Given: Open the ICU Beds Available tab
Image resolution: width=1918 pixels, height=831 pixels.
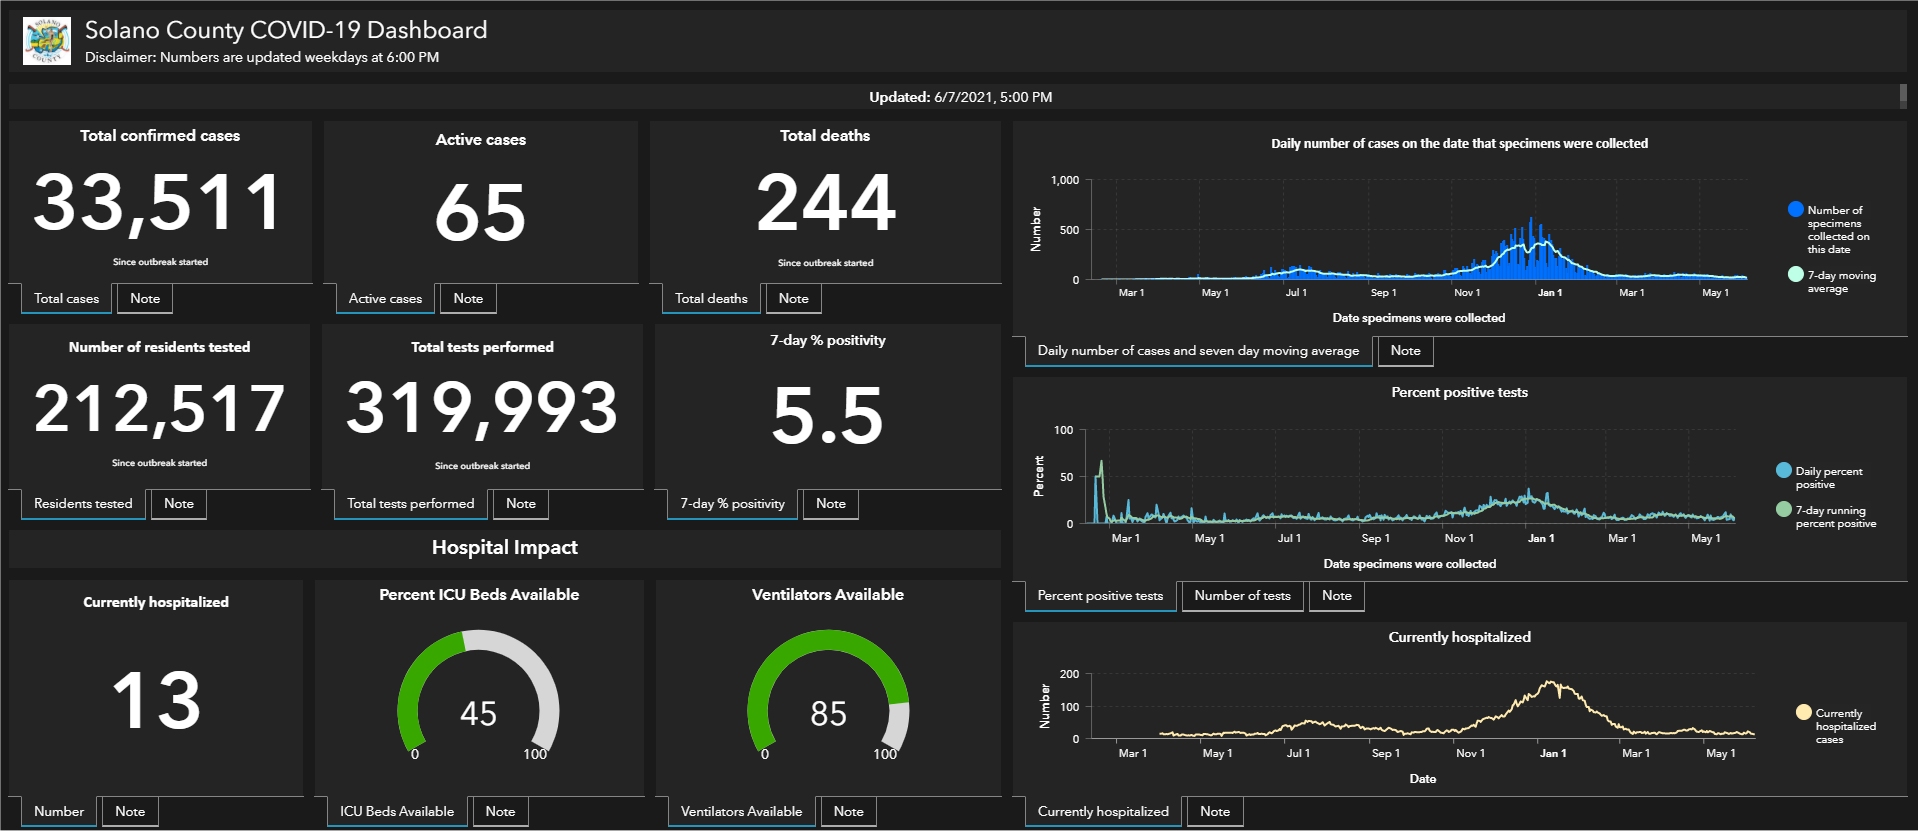Looking at the screenshot, I should click(396, 812).
